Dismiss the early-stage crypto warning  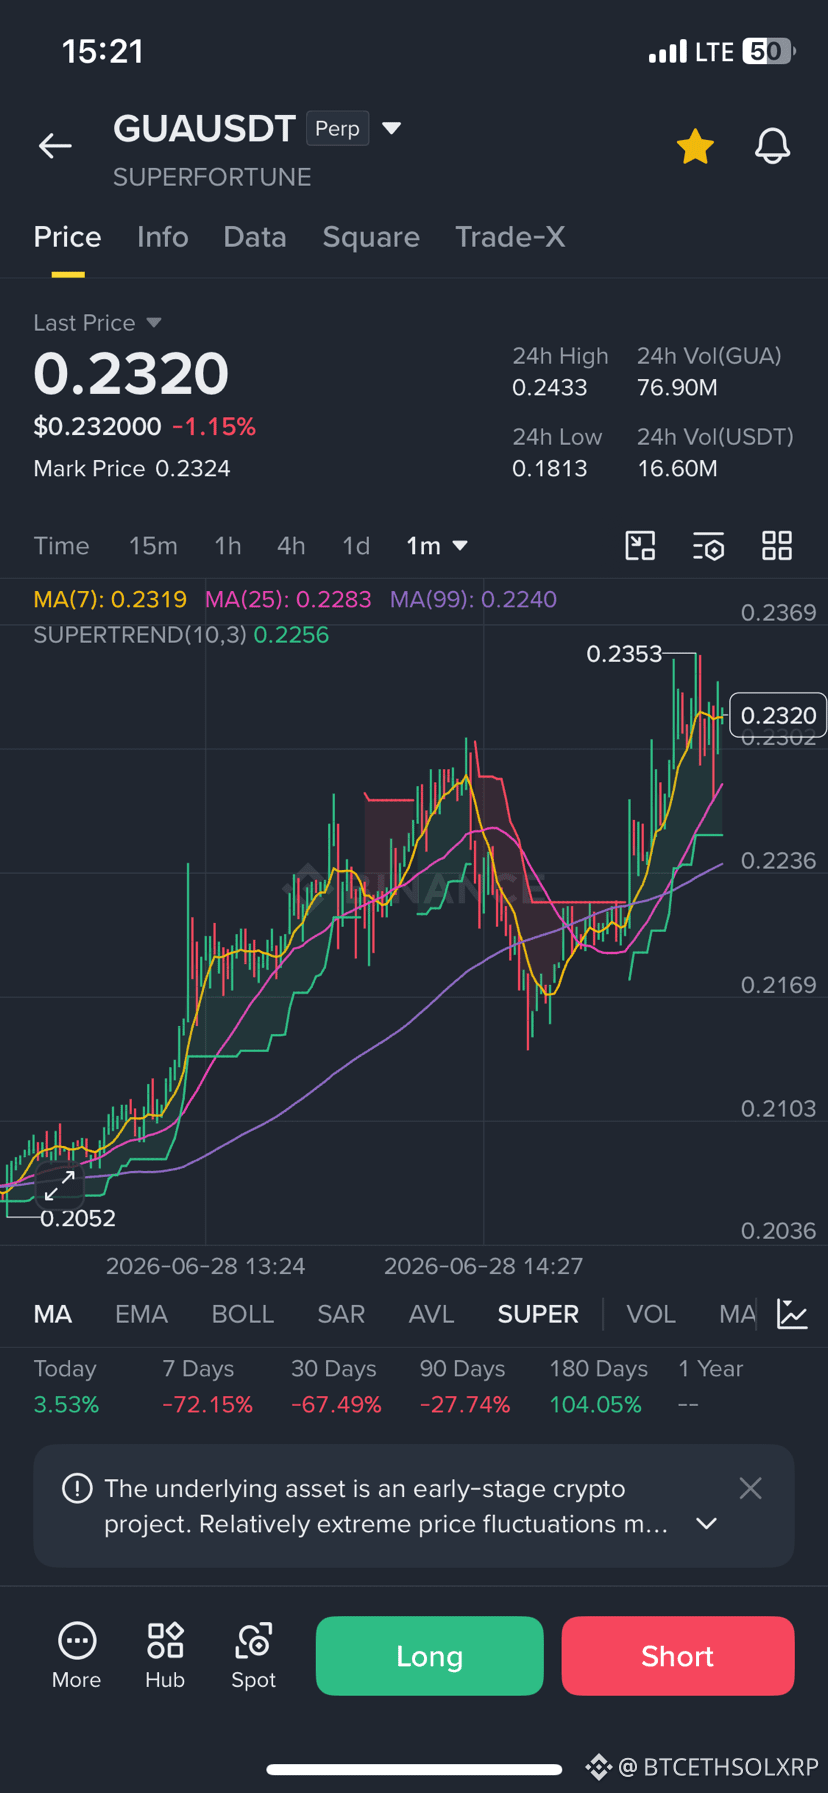[751, 1488]
